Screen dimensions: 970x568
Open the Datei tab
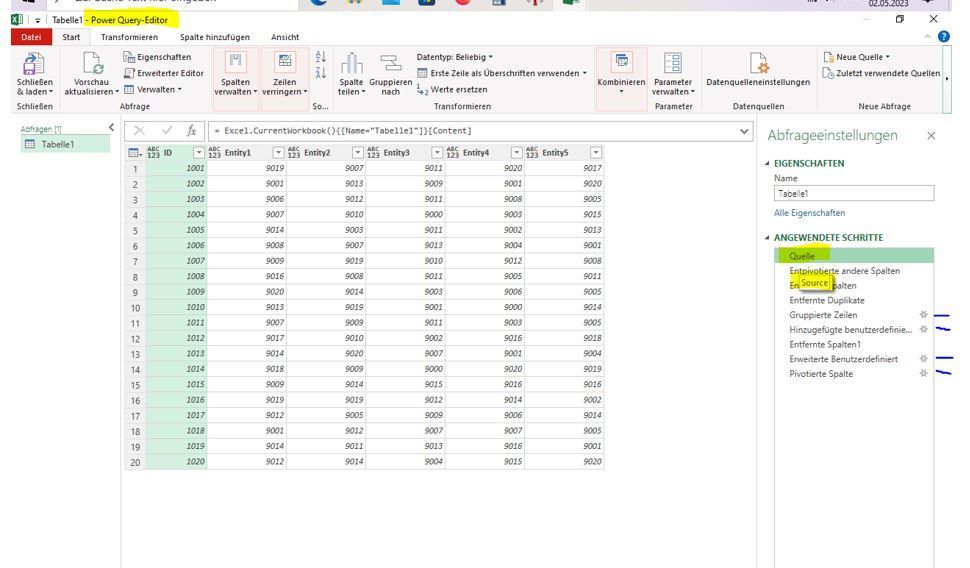31,37
